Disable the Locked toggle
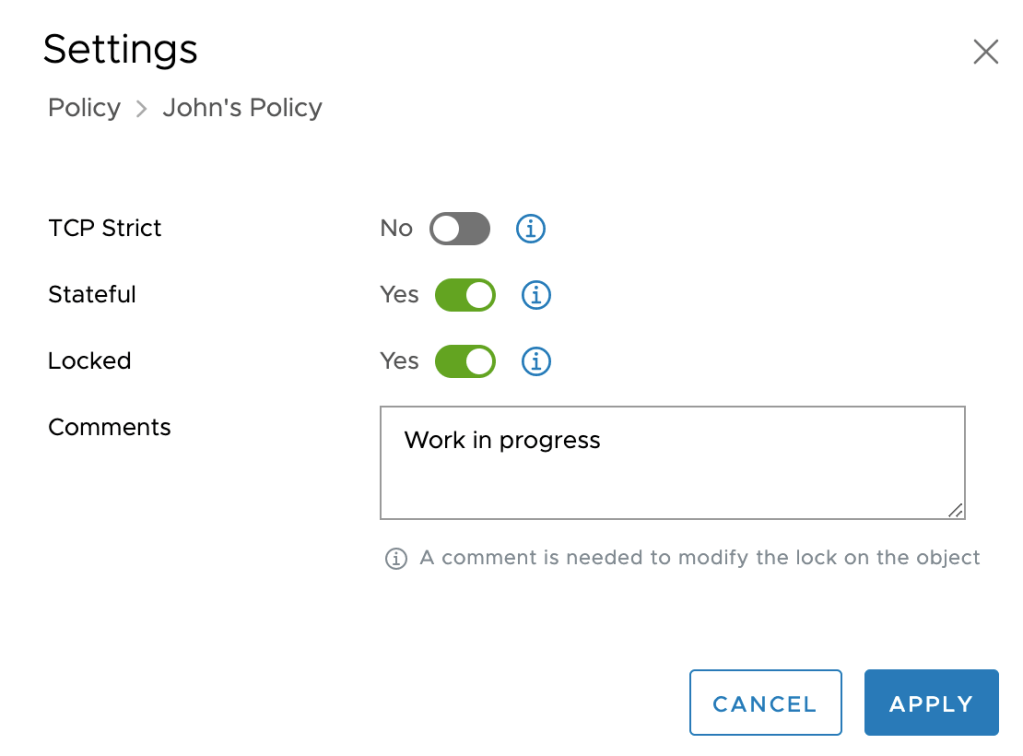 (x=465, y=361)
